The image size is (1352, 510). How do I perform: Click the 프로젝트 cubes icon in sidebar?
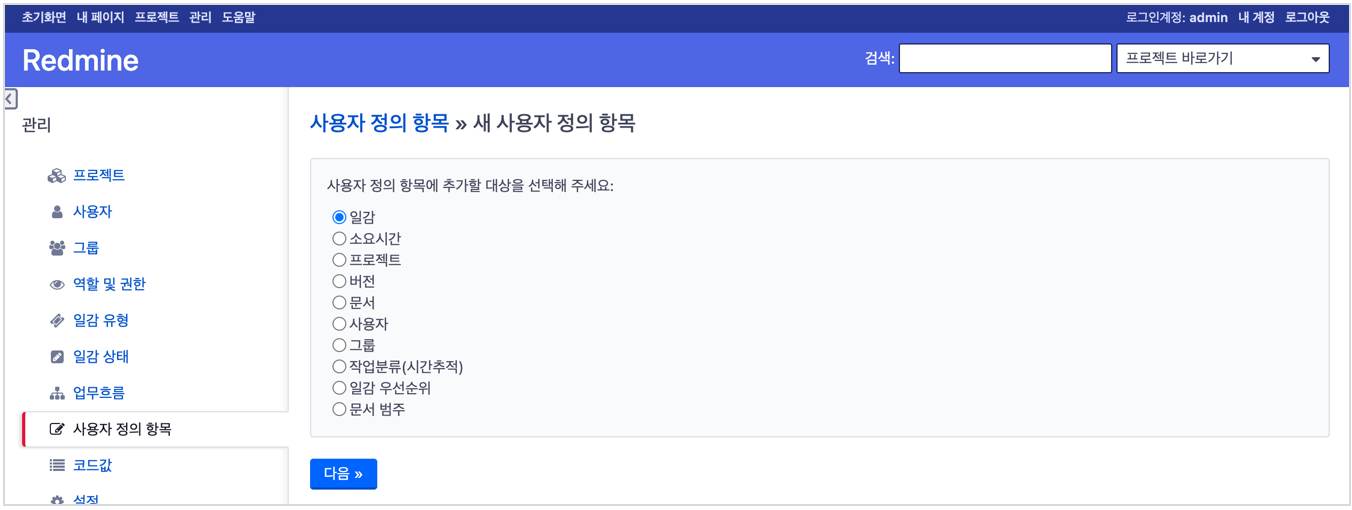[x=57, y=176]
